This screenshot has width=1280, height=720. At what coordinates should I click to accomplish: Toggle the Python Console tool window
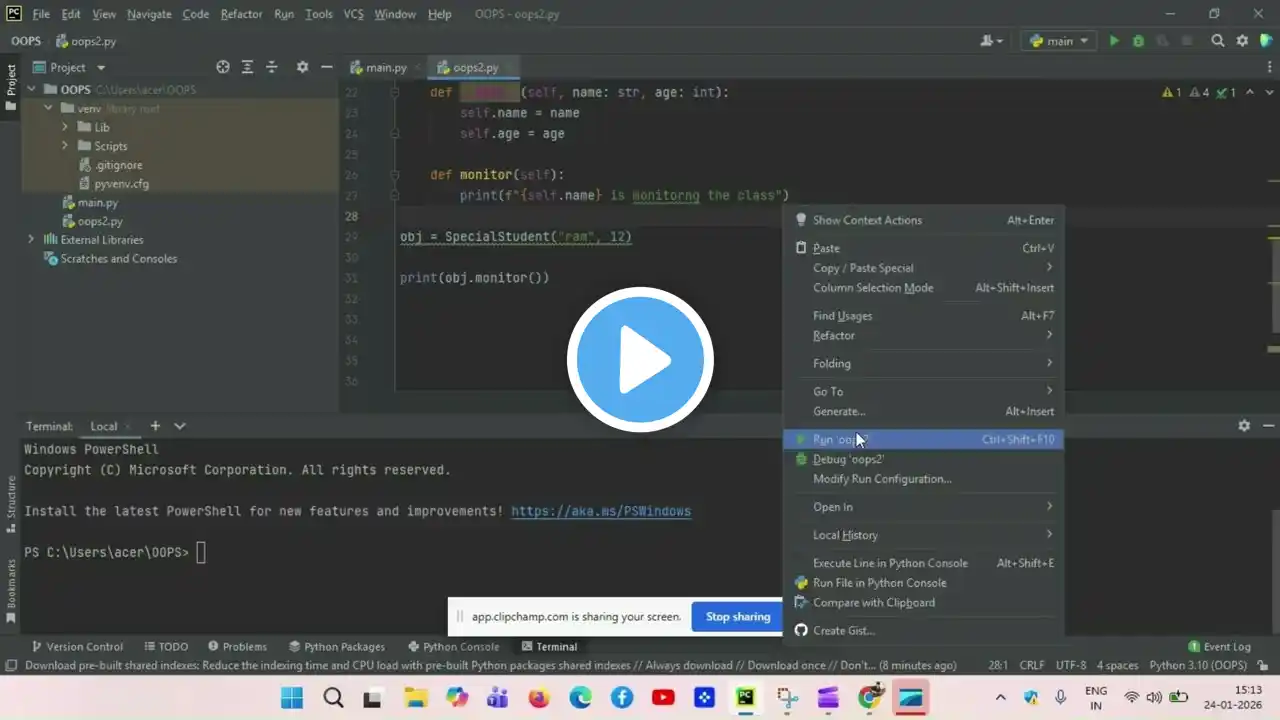point(452,647)
